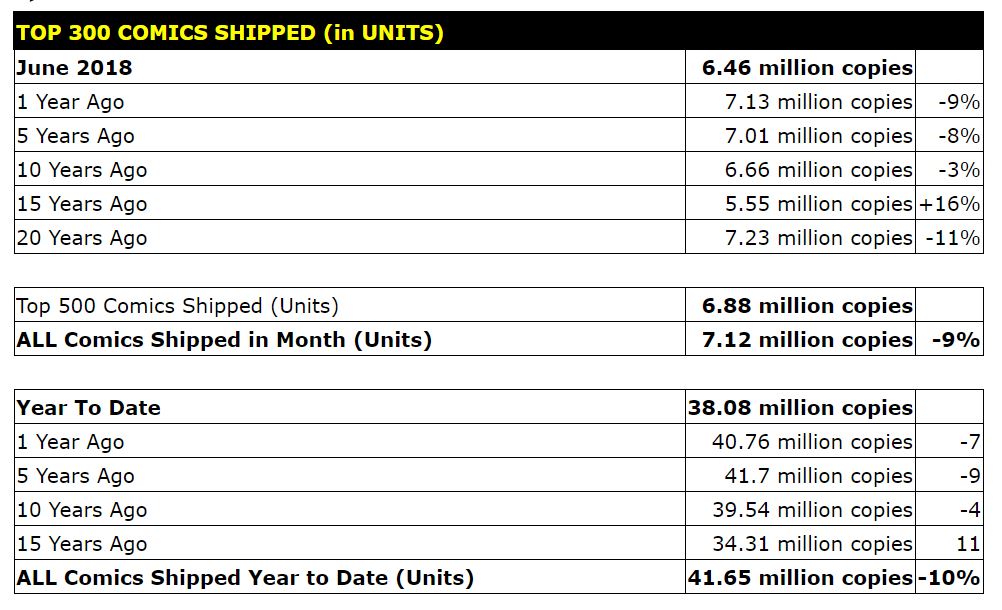This screenshot has width=1002, height=610.
Task: Select the Top 500 Comics Shipped label
Action: (x=178, y=306)
